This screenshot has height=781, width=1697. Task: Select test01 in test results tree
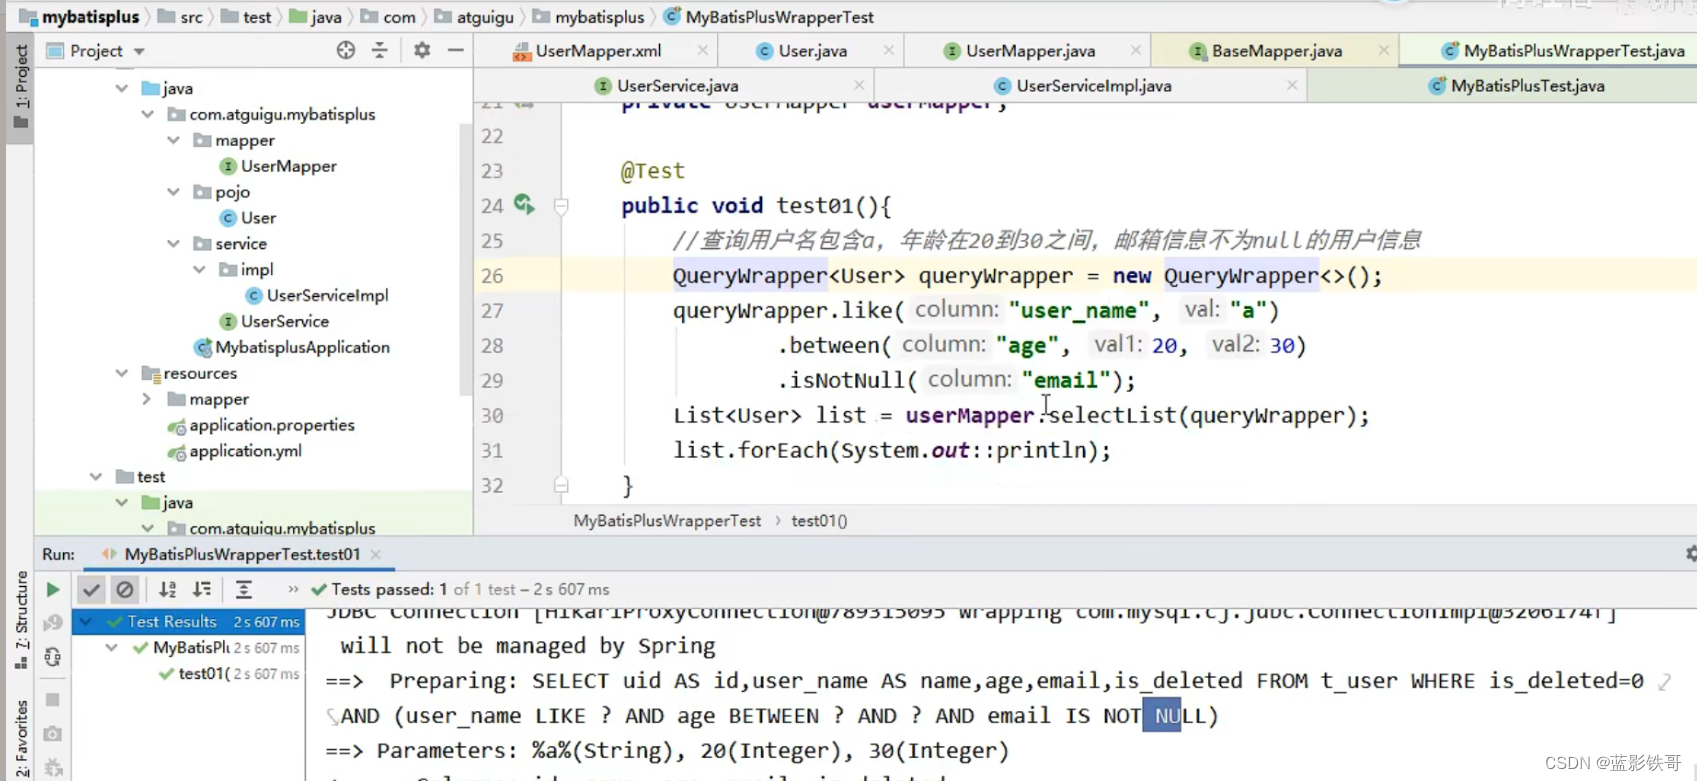[204, 674]
